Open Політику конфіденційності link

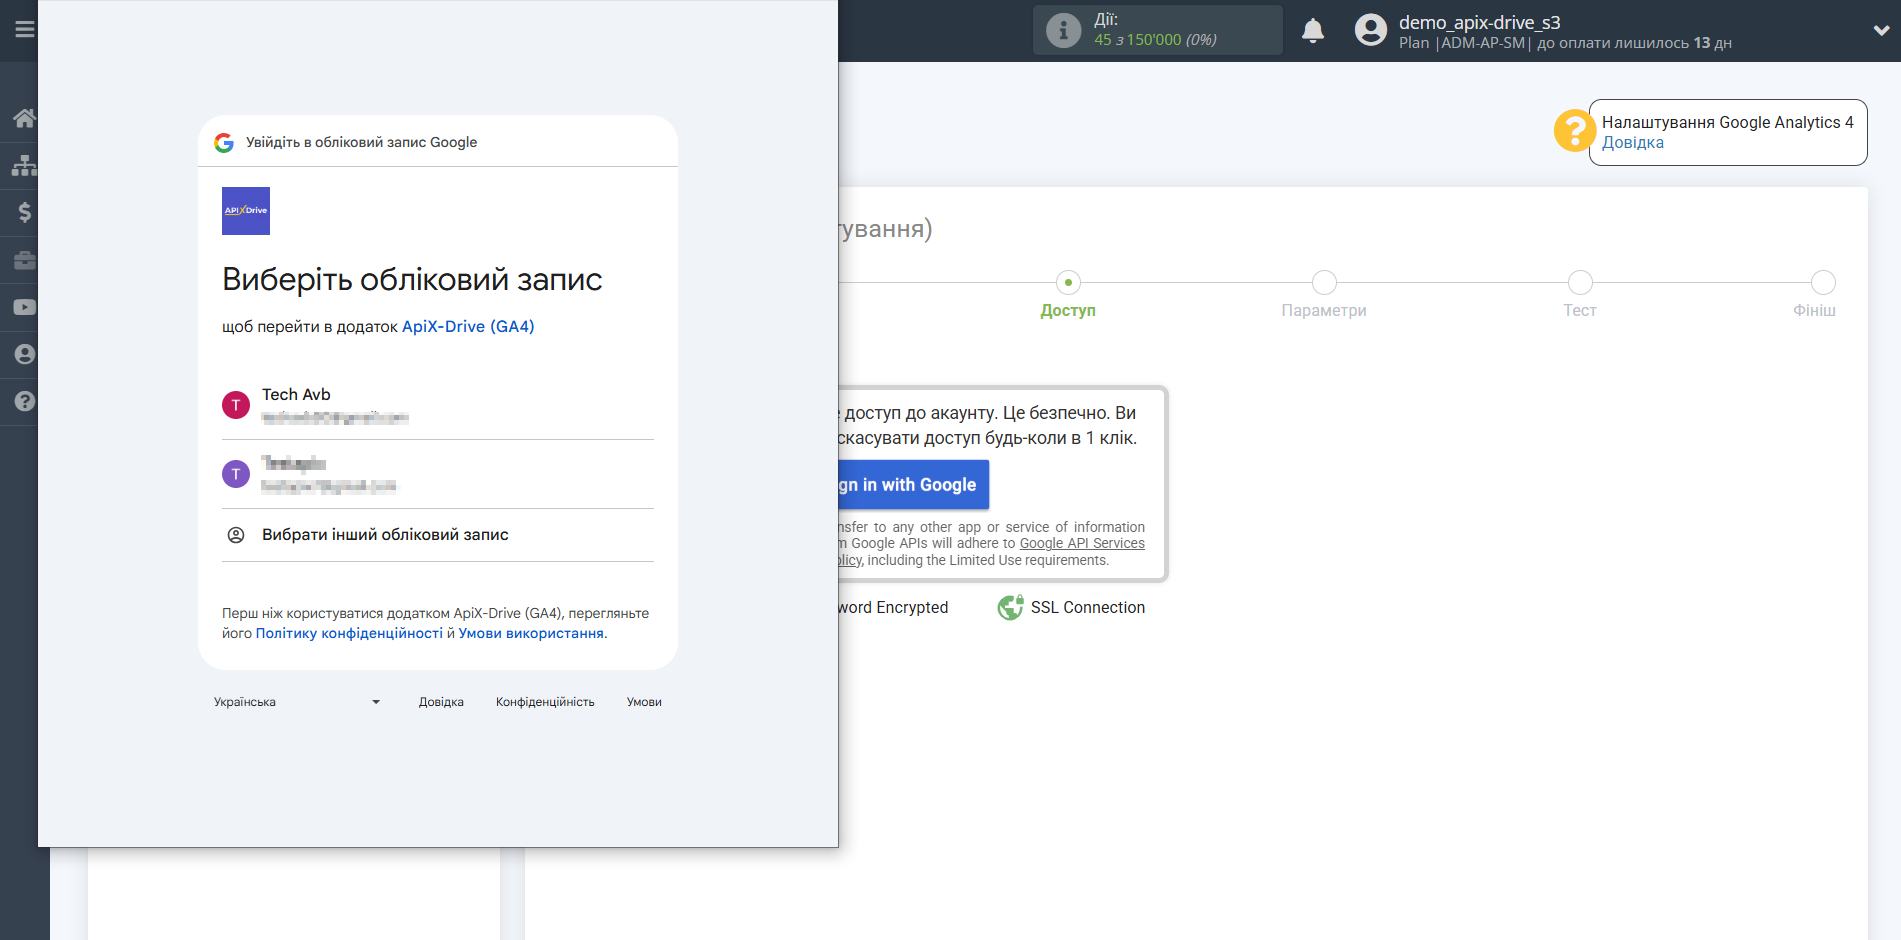[349, 633]
